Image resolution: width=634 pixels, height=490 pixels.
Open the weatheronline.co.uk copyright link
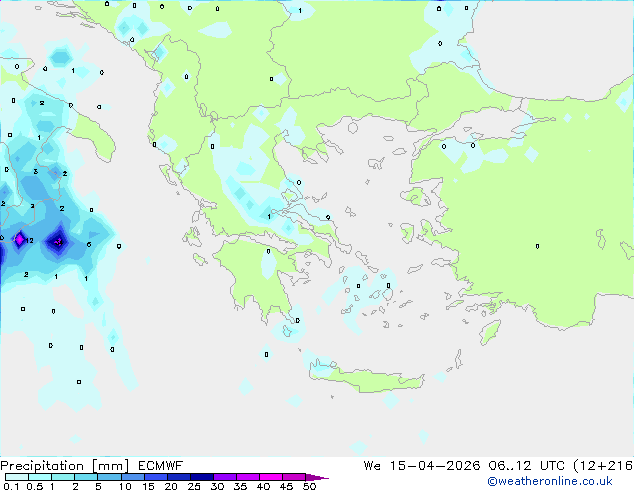550,481
